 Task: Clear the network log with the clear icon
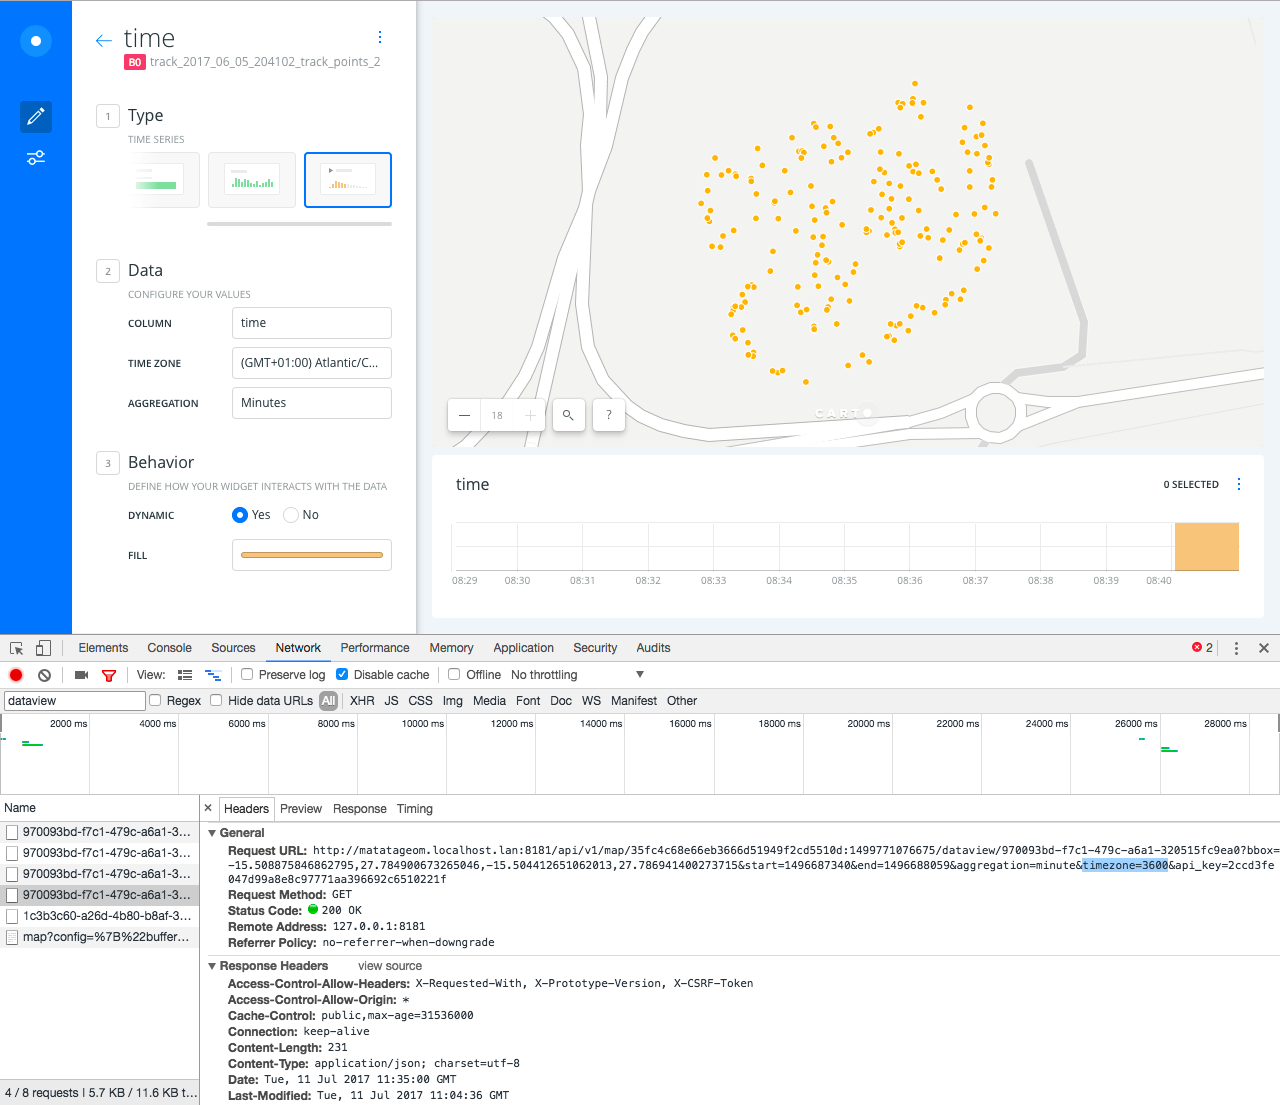tap(44, 675)
